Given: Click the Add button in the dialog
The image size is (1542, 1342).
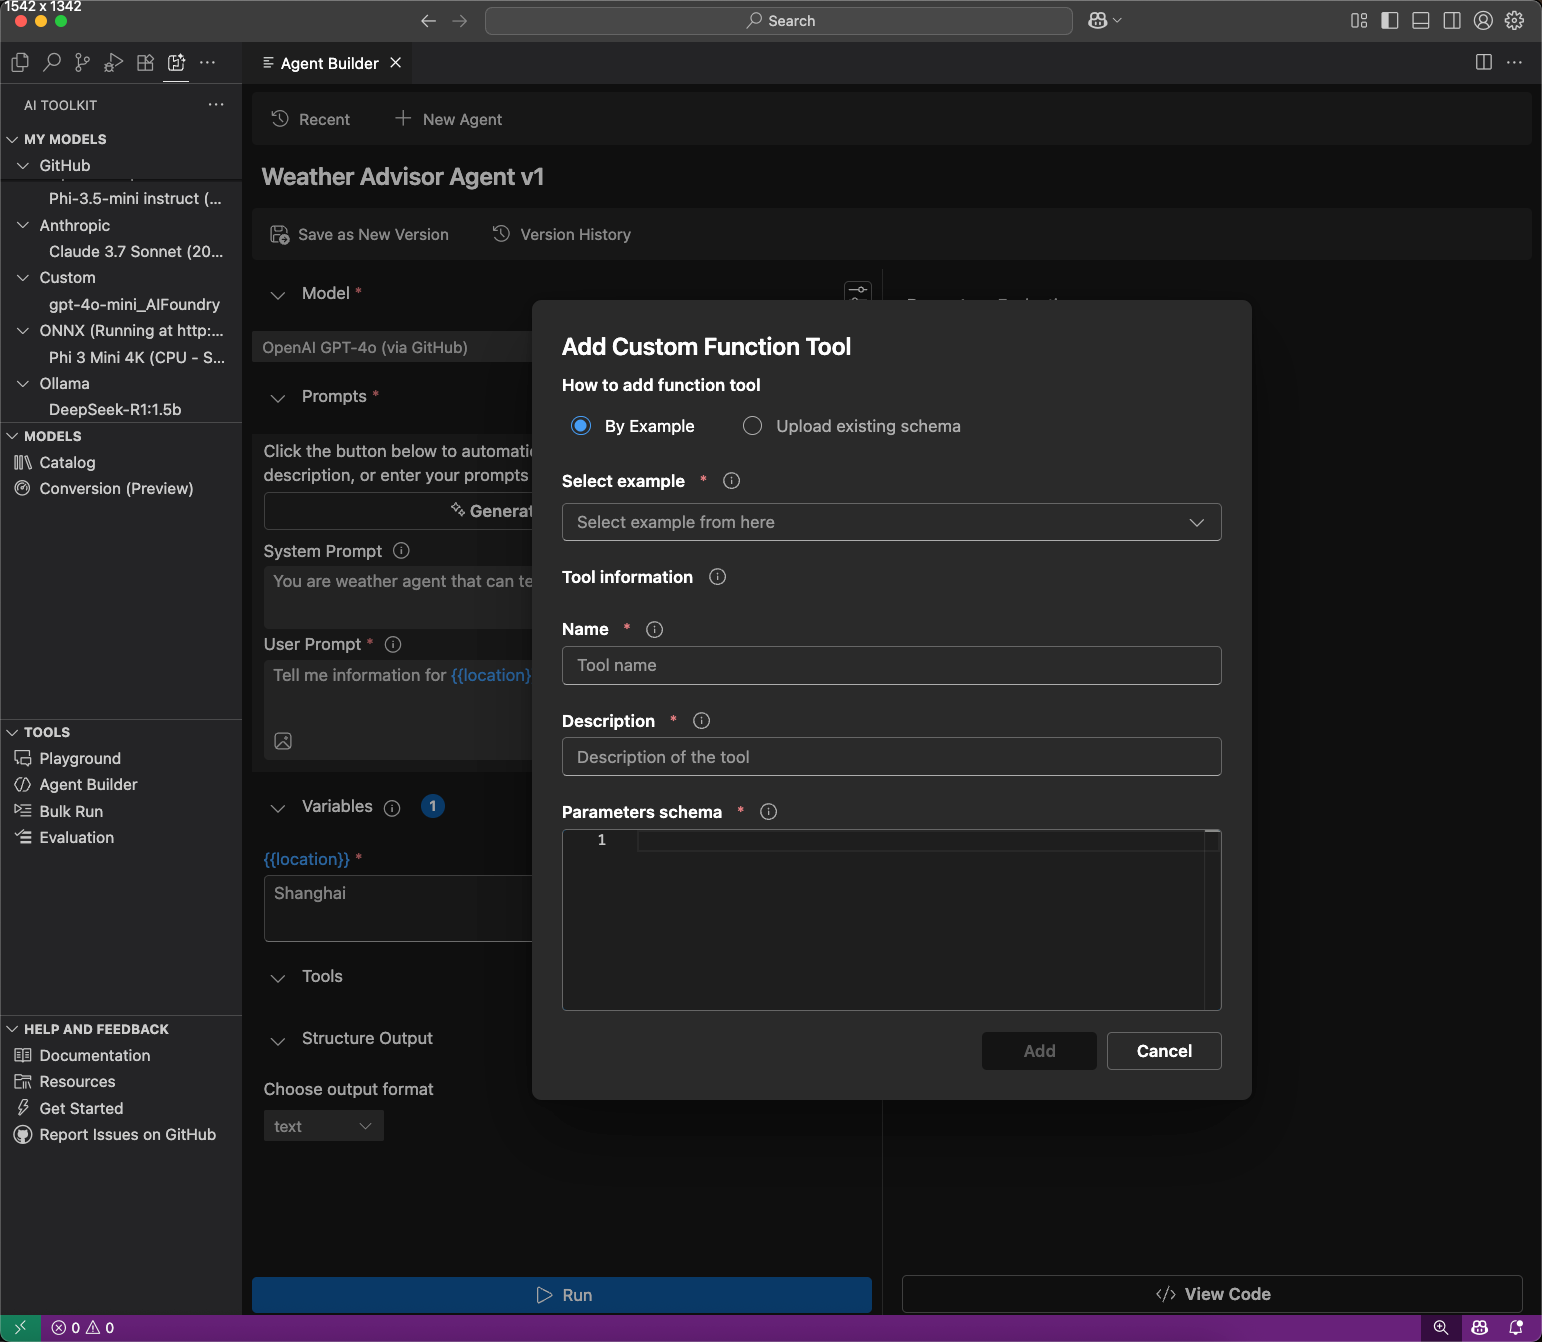Looking at the screenshot, I should tap(1039, 1050).
